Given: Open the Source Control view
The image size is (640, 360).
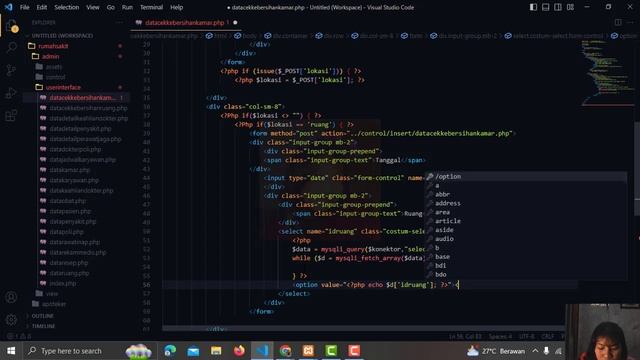Looking at the screenshot, I should pos(11,70).
